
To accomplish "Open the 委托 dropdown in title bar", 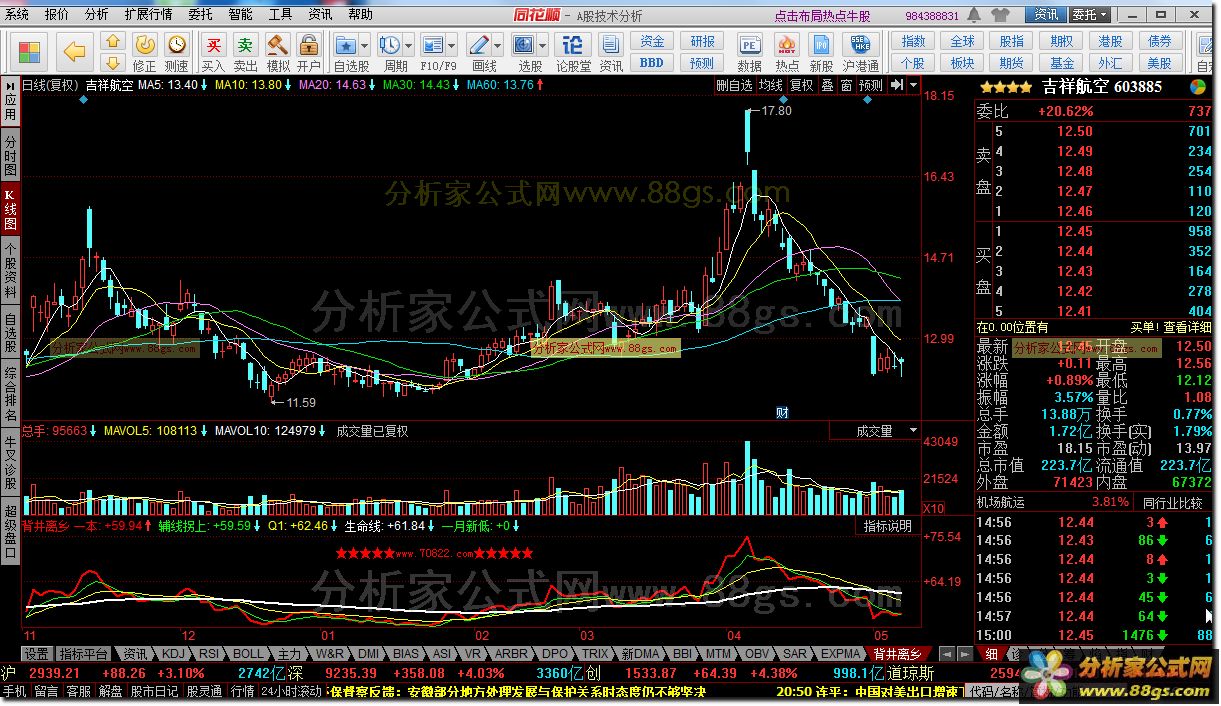I will tap(1088, 15).
